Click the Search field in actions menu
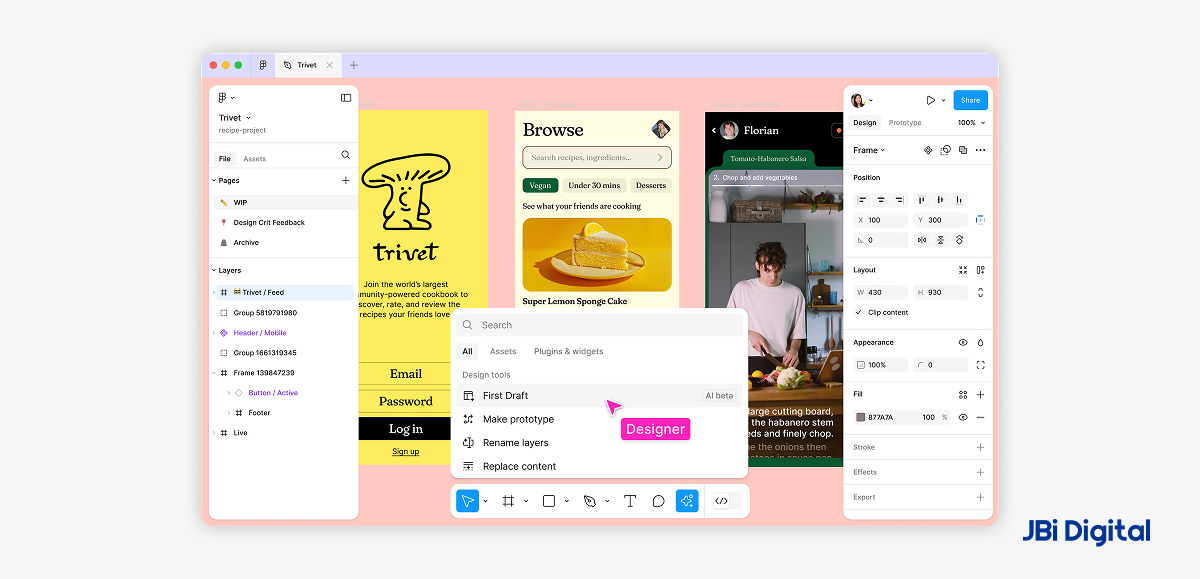Viewport: 1200px width, 579px height. pyautogui.click(x=600, y=325)
